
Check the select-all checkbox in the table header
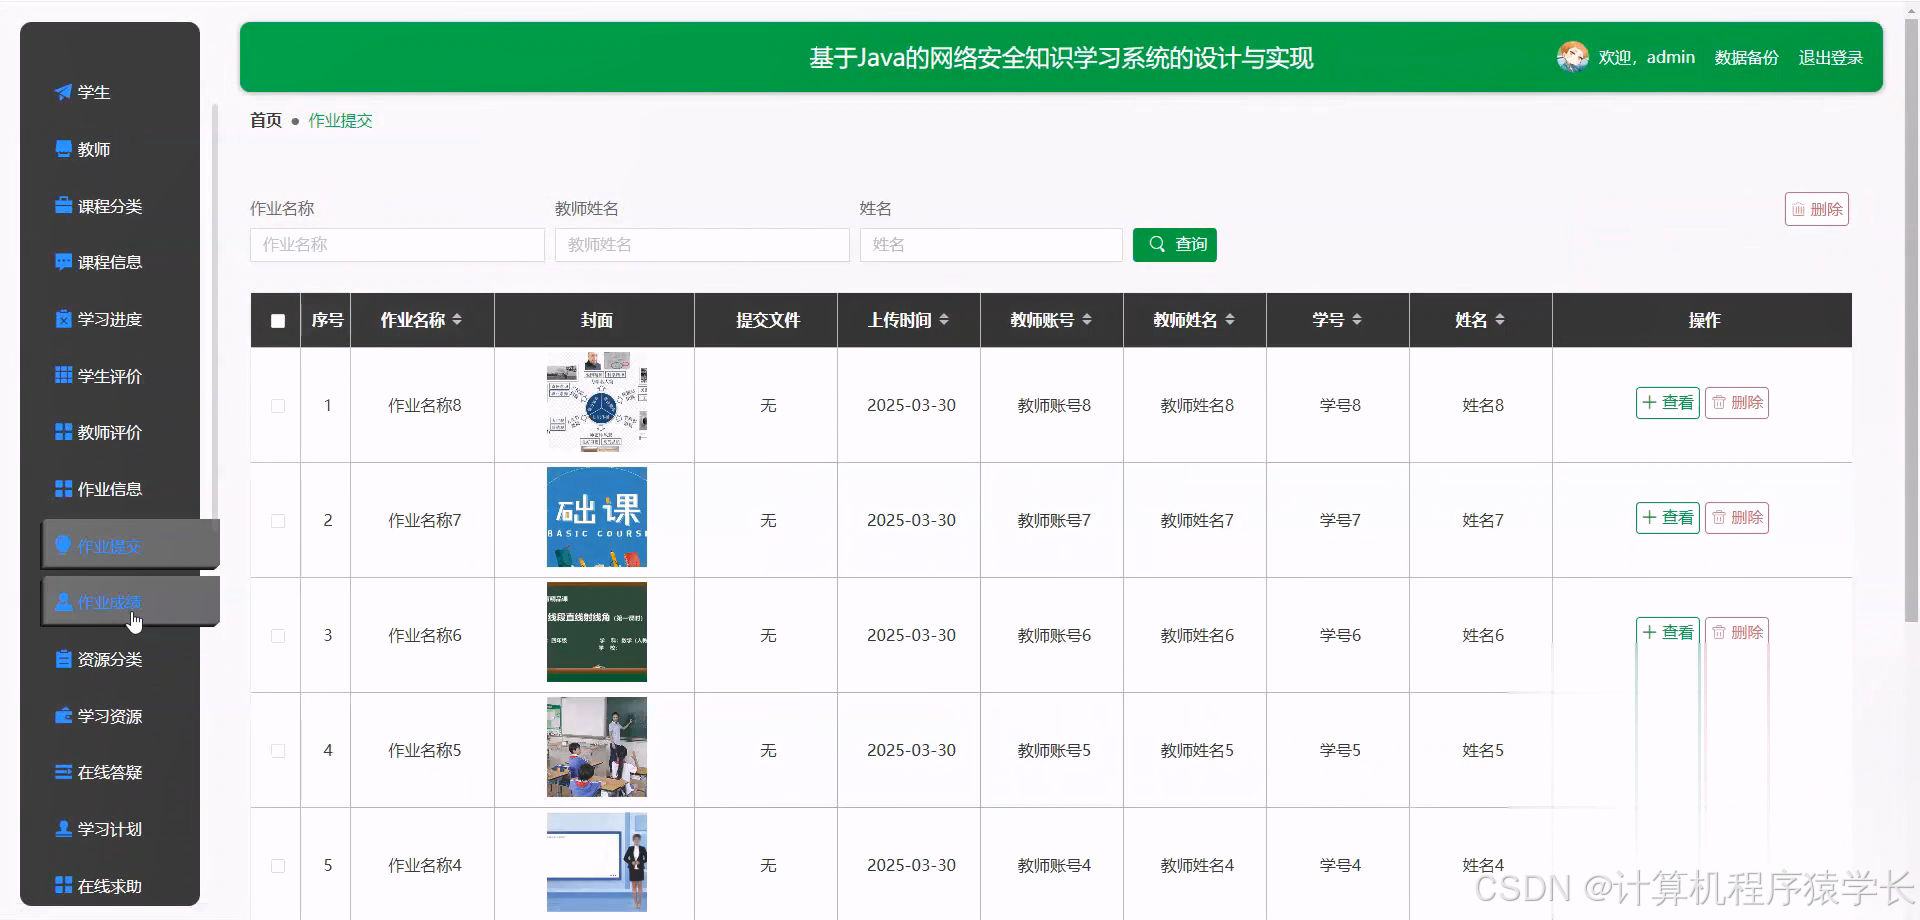pyautogui.click(x=277, y=321)
